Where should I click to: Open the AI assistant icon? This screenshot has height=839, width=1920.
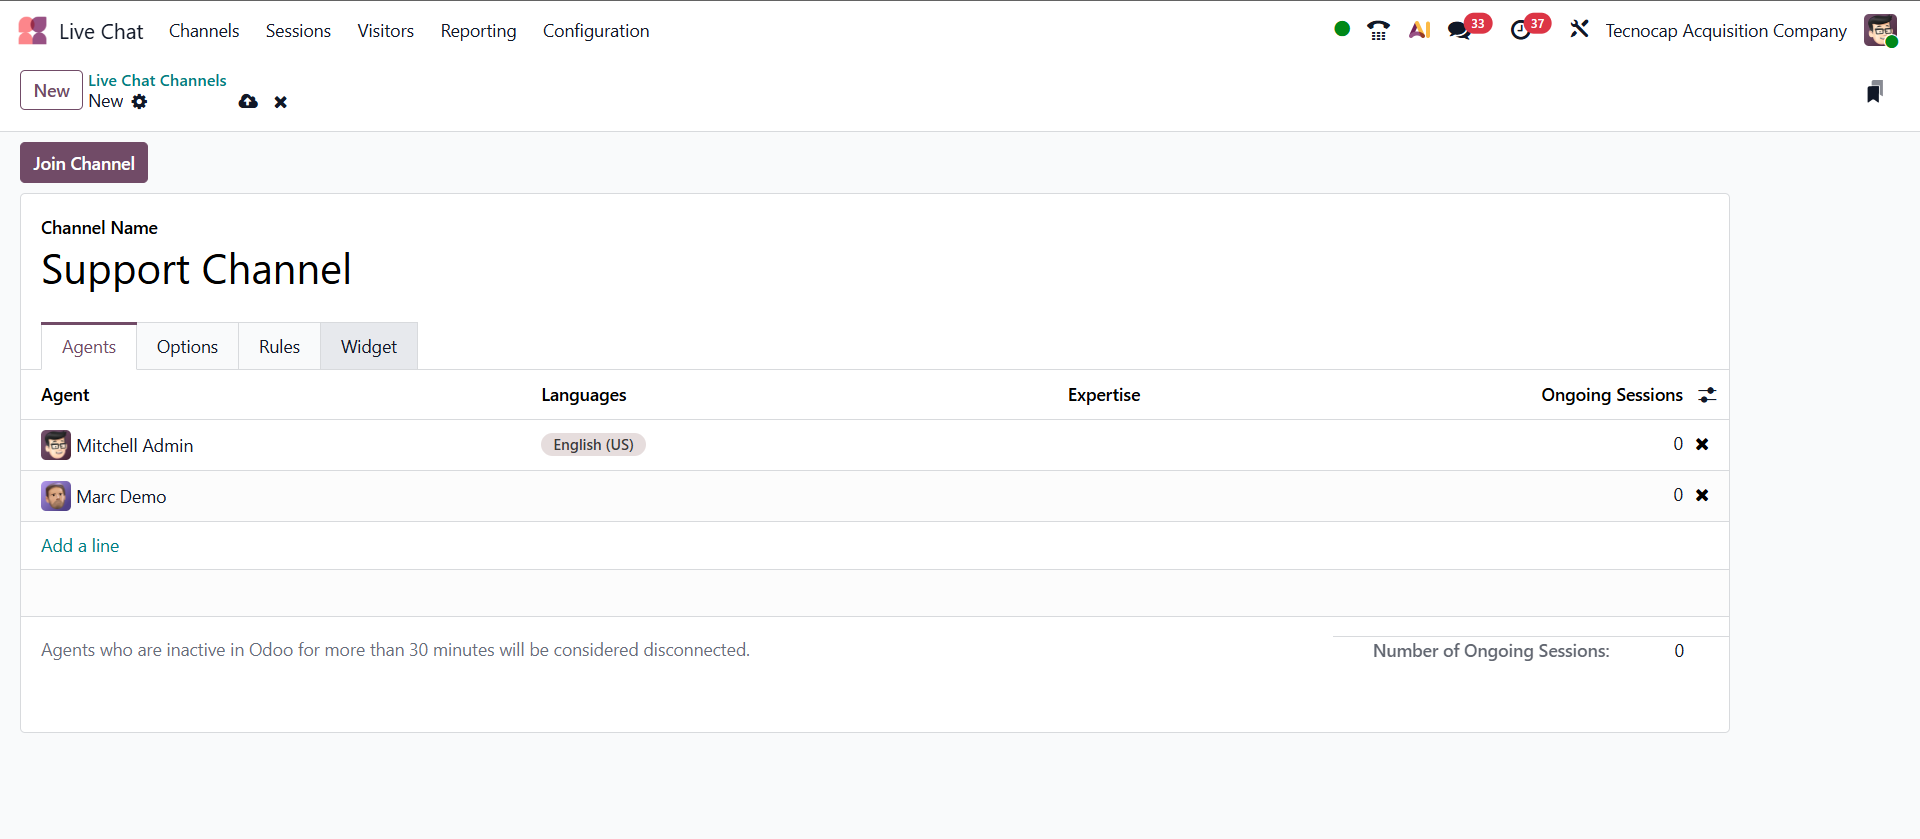[x=1419, y=30]
